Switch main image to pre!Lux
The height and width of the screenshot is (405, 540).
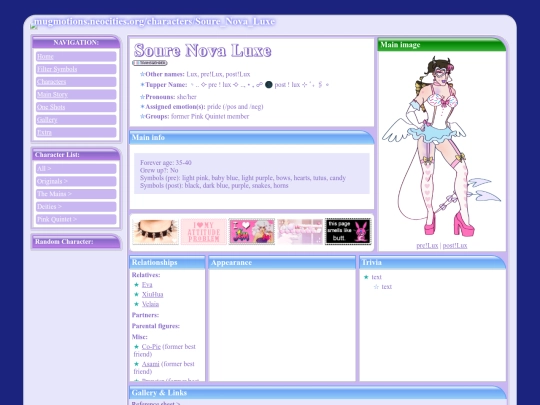click(427, 246)
